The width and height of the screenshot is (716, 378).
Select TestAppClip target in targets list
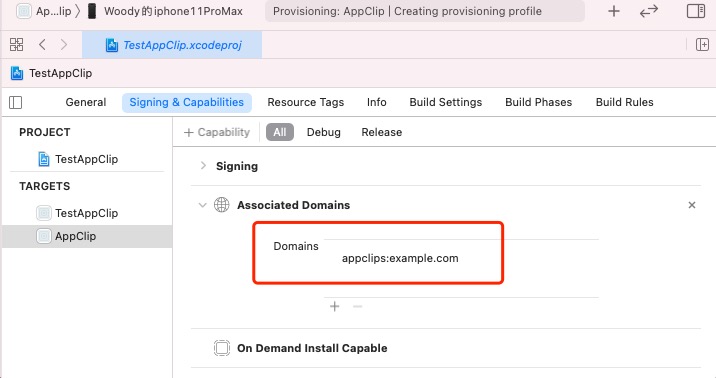[87, 213]
